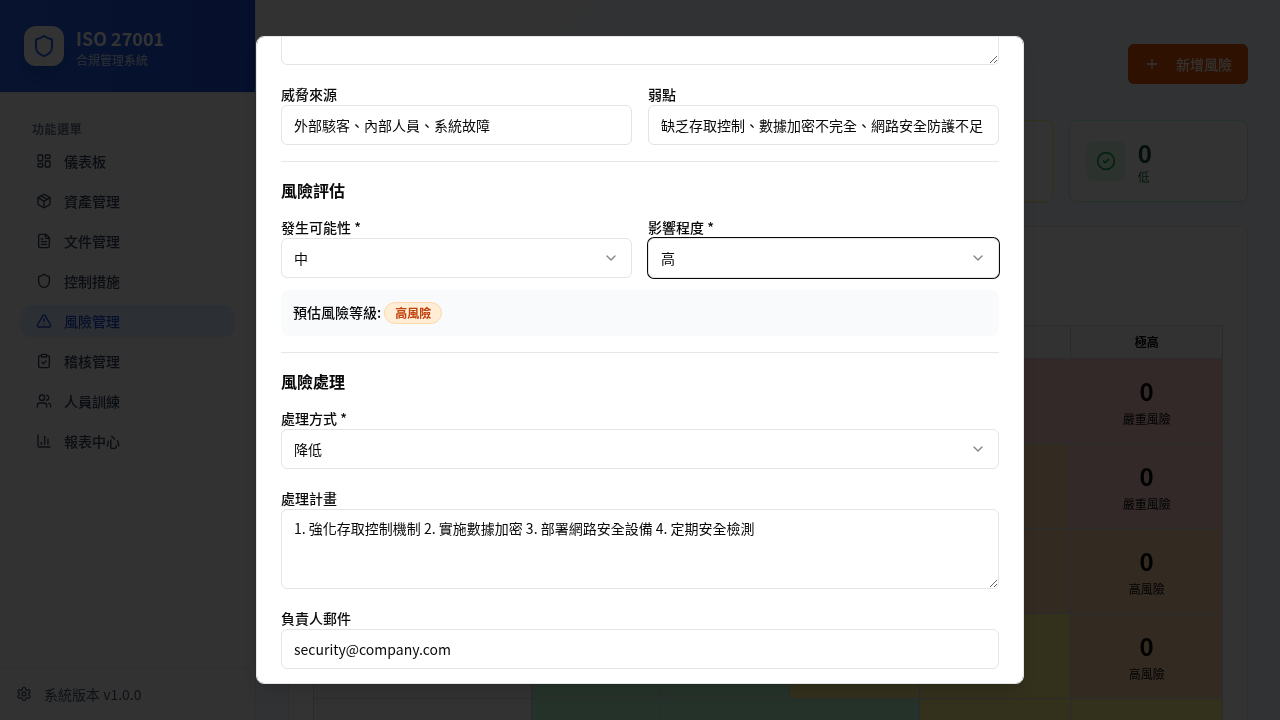Click the 新增風險 button
The image size is (1280, 720).
click(1187, 64)
